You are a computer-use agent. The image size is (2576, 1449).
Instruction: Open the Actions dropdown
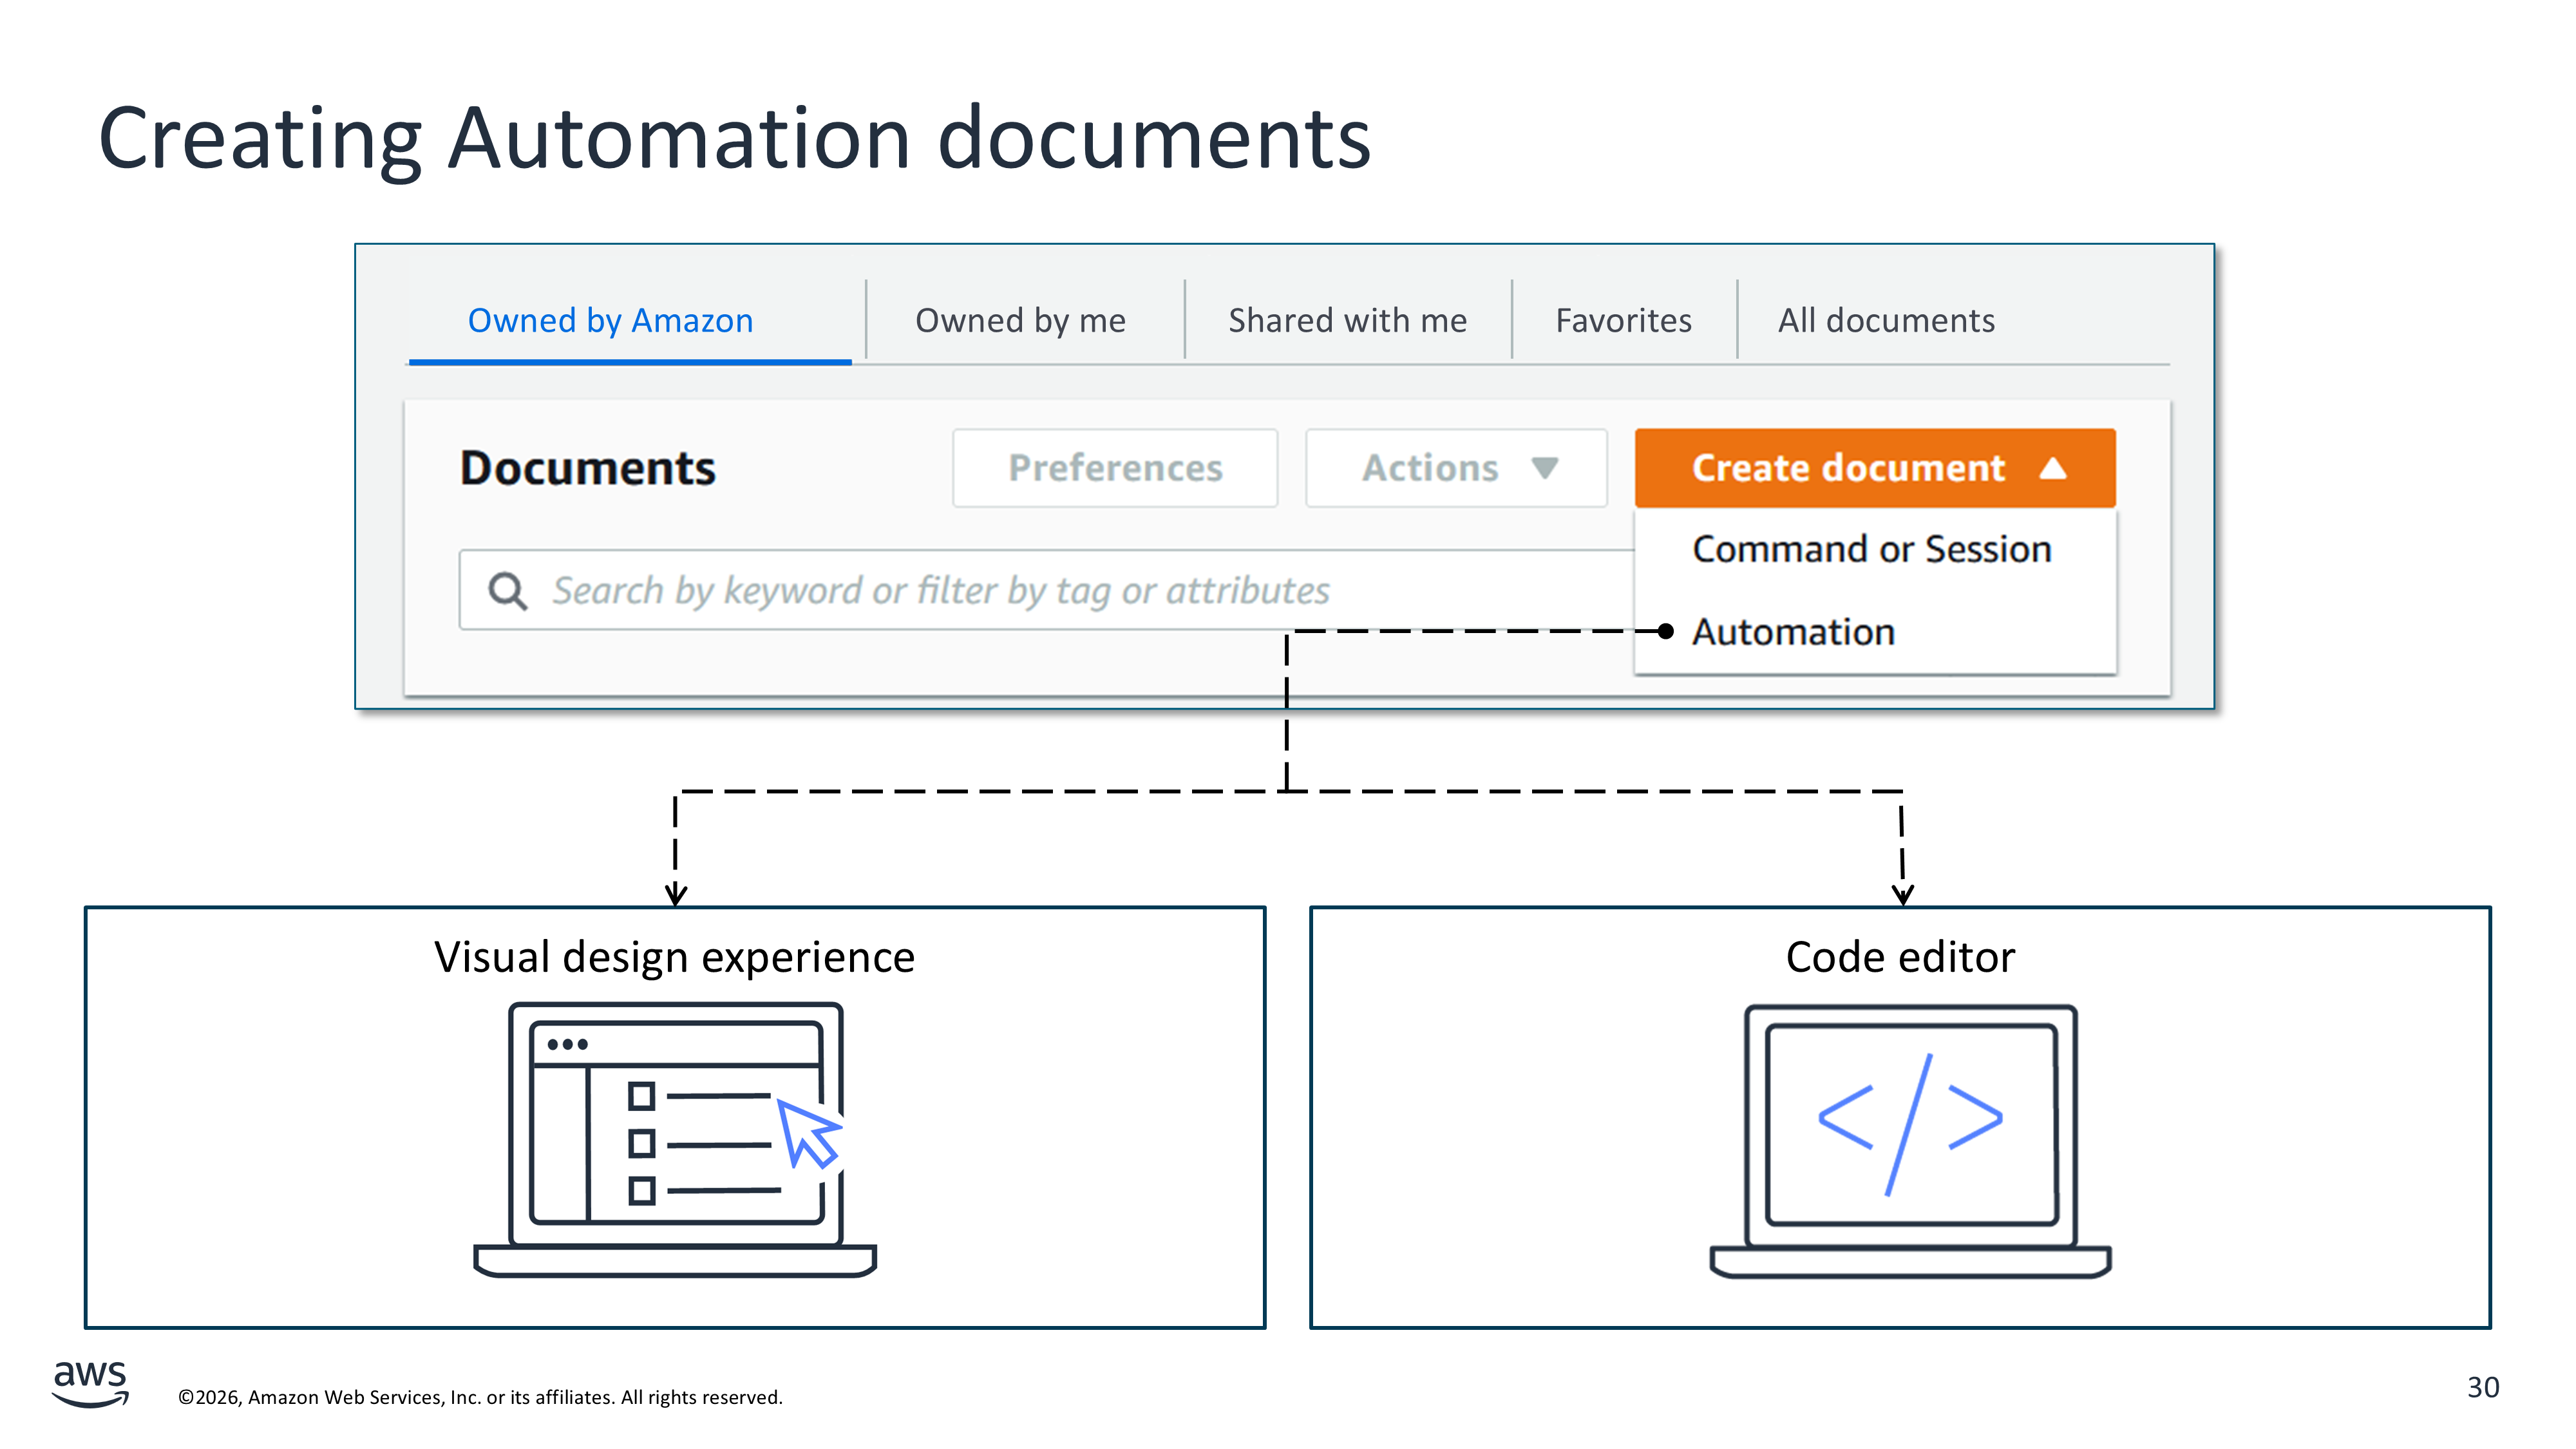pyautogui.click(x=1455, y=468)
